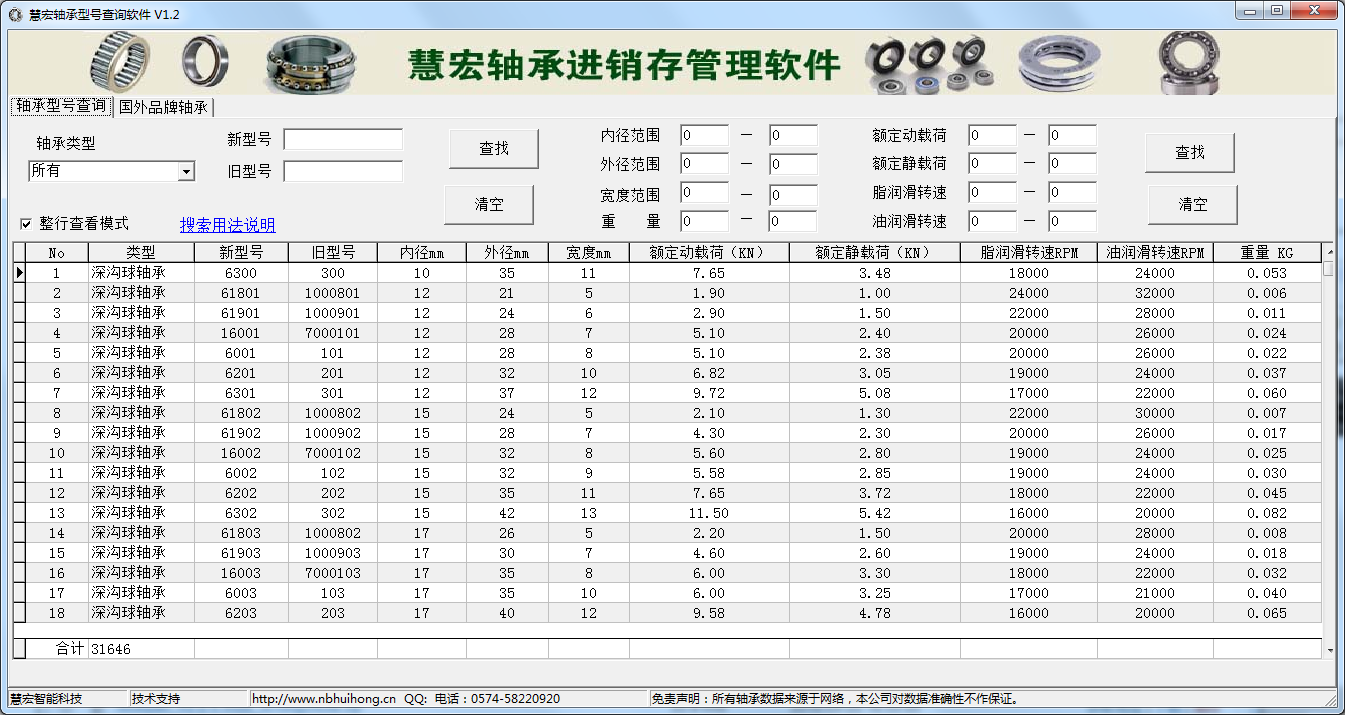Click the row selector for row No 5
This screenshot has width=1345, height=715.
coord(19,352)
